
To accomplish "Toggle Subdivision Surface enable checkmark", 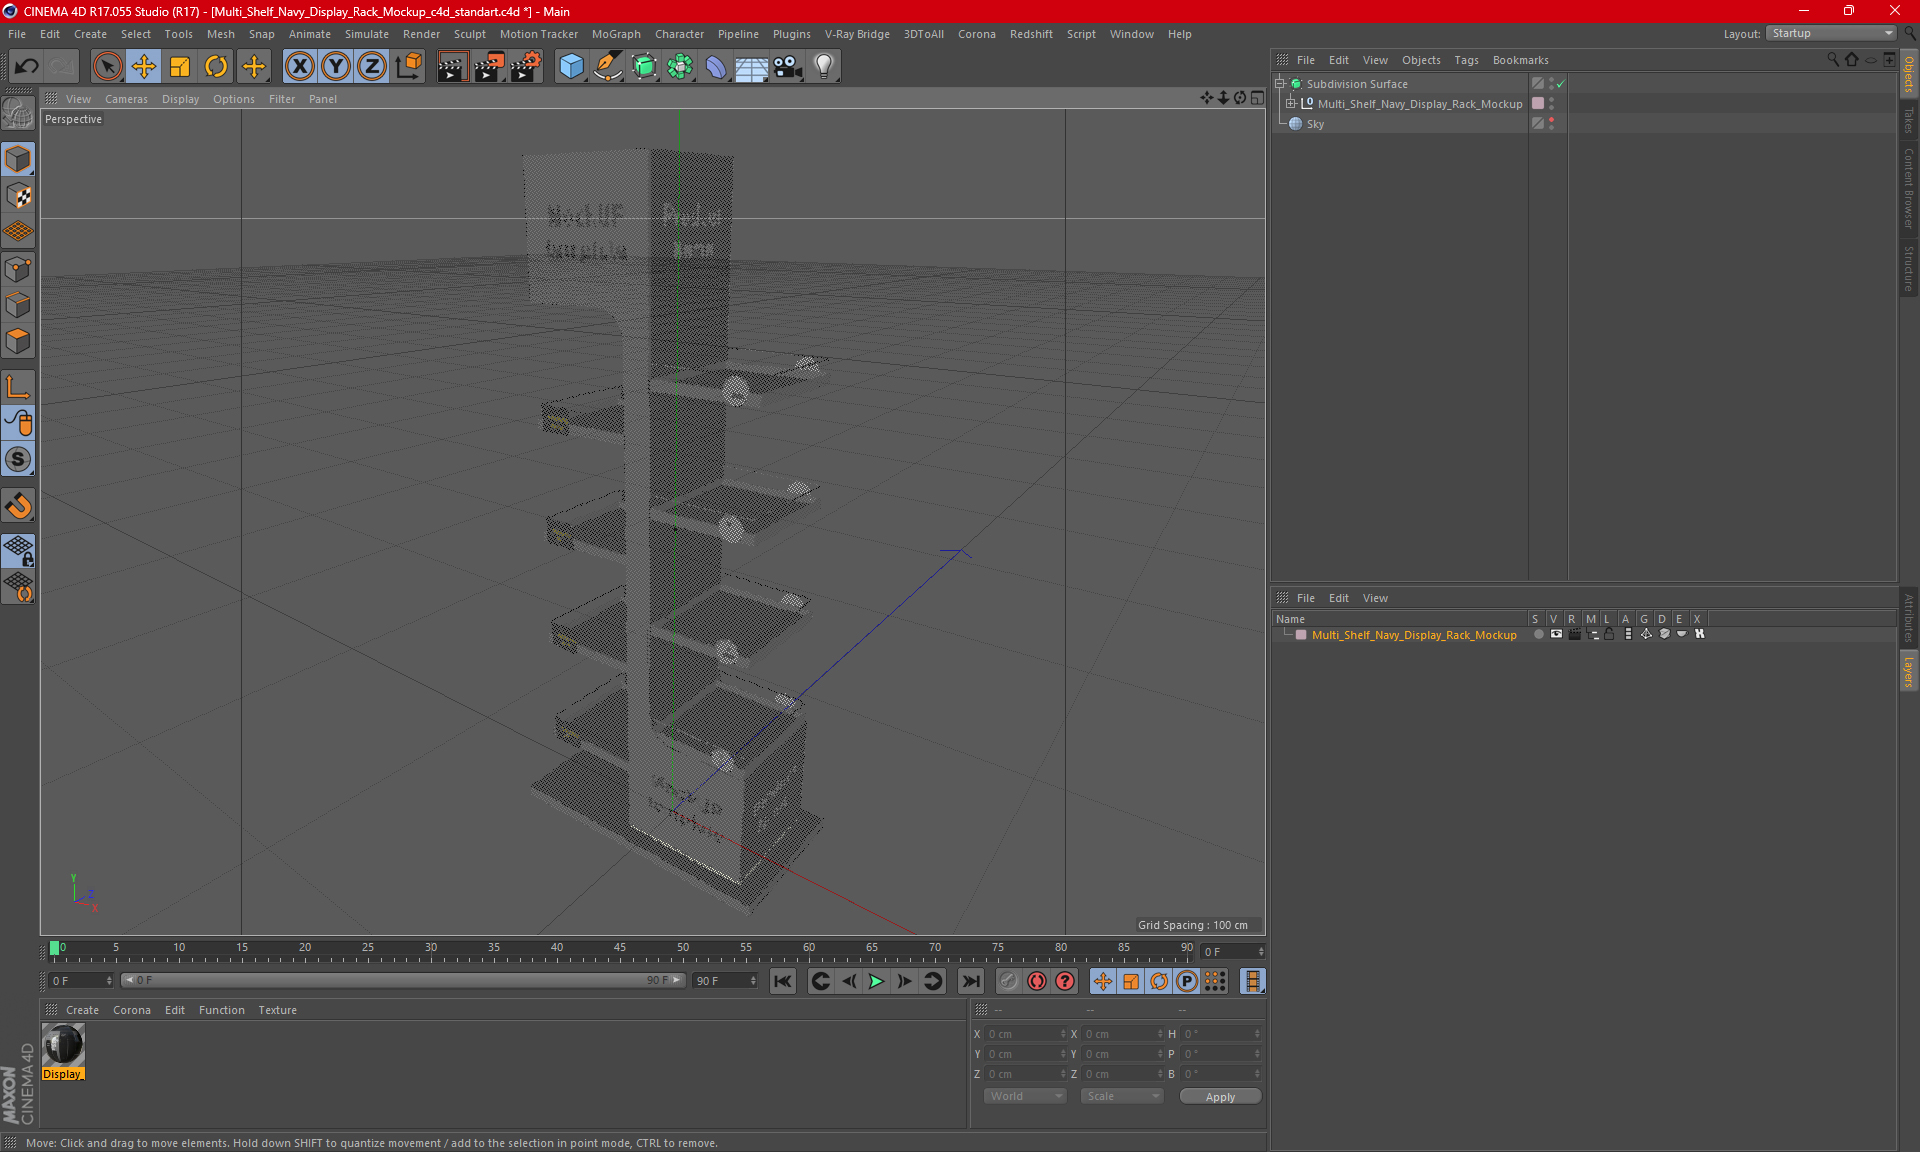I will pyautogui.click(x=1560, y=84).
